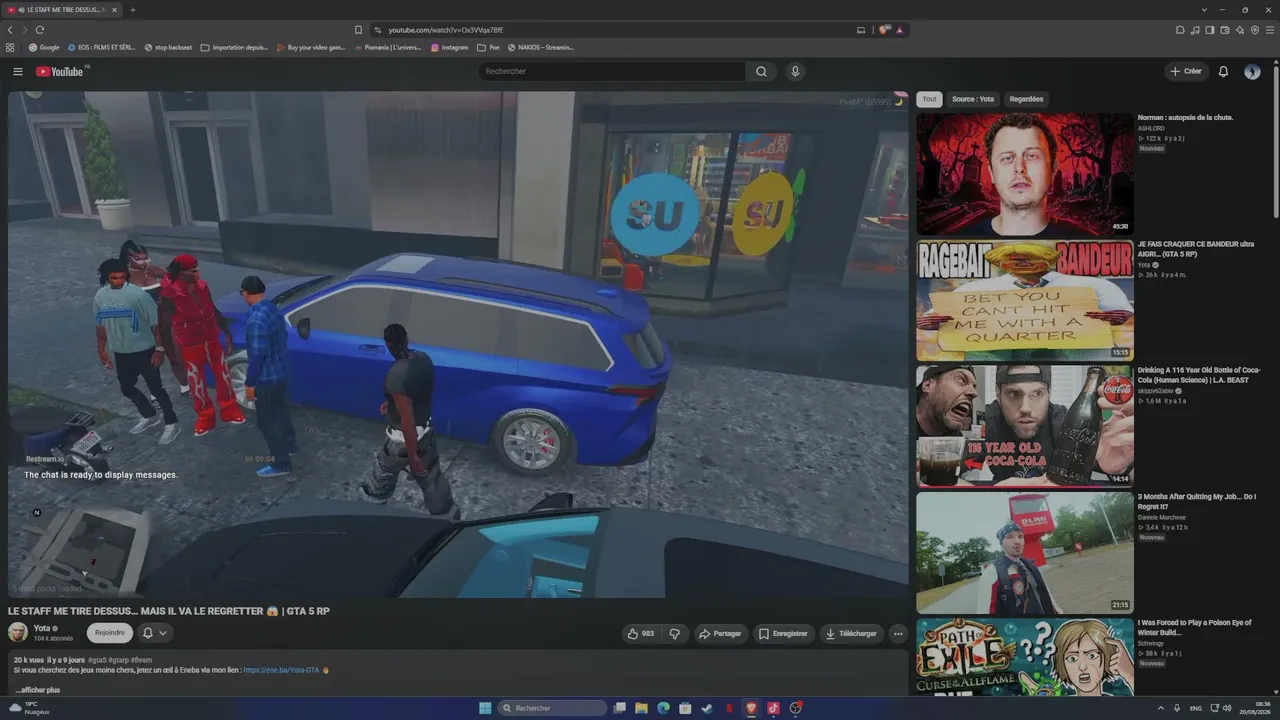Screen dimensions: 1280x720
Task: Expand description with '...afficher plus'
Action: click(x=38, y=690)
